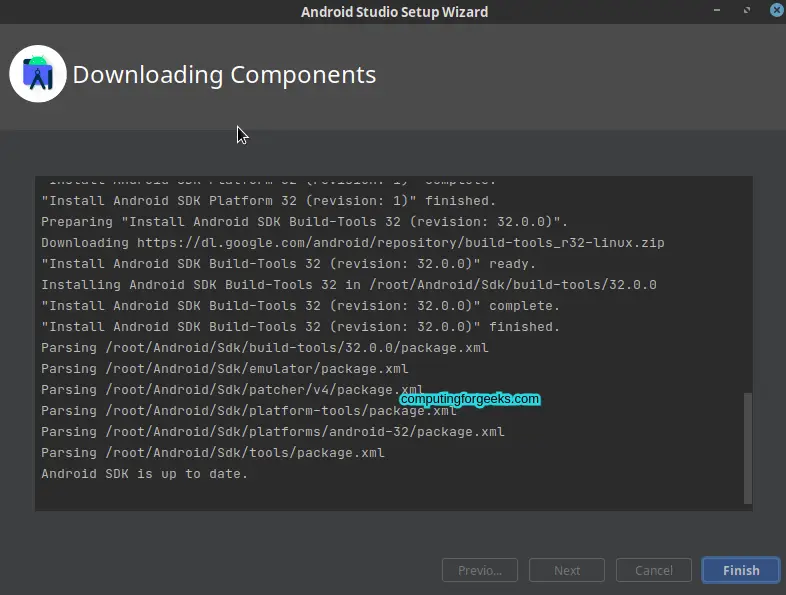This screenshot has width=786, height=595.
Task: Click the 'Preparing "Install Android SDK Build-Tools 32' line
Action: point(304,221)
